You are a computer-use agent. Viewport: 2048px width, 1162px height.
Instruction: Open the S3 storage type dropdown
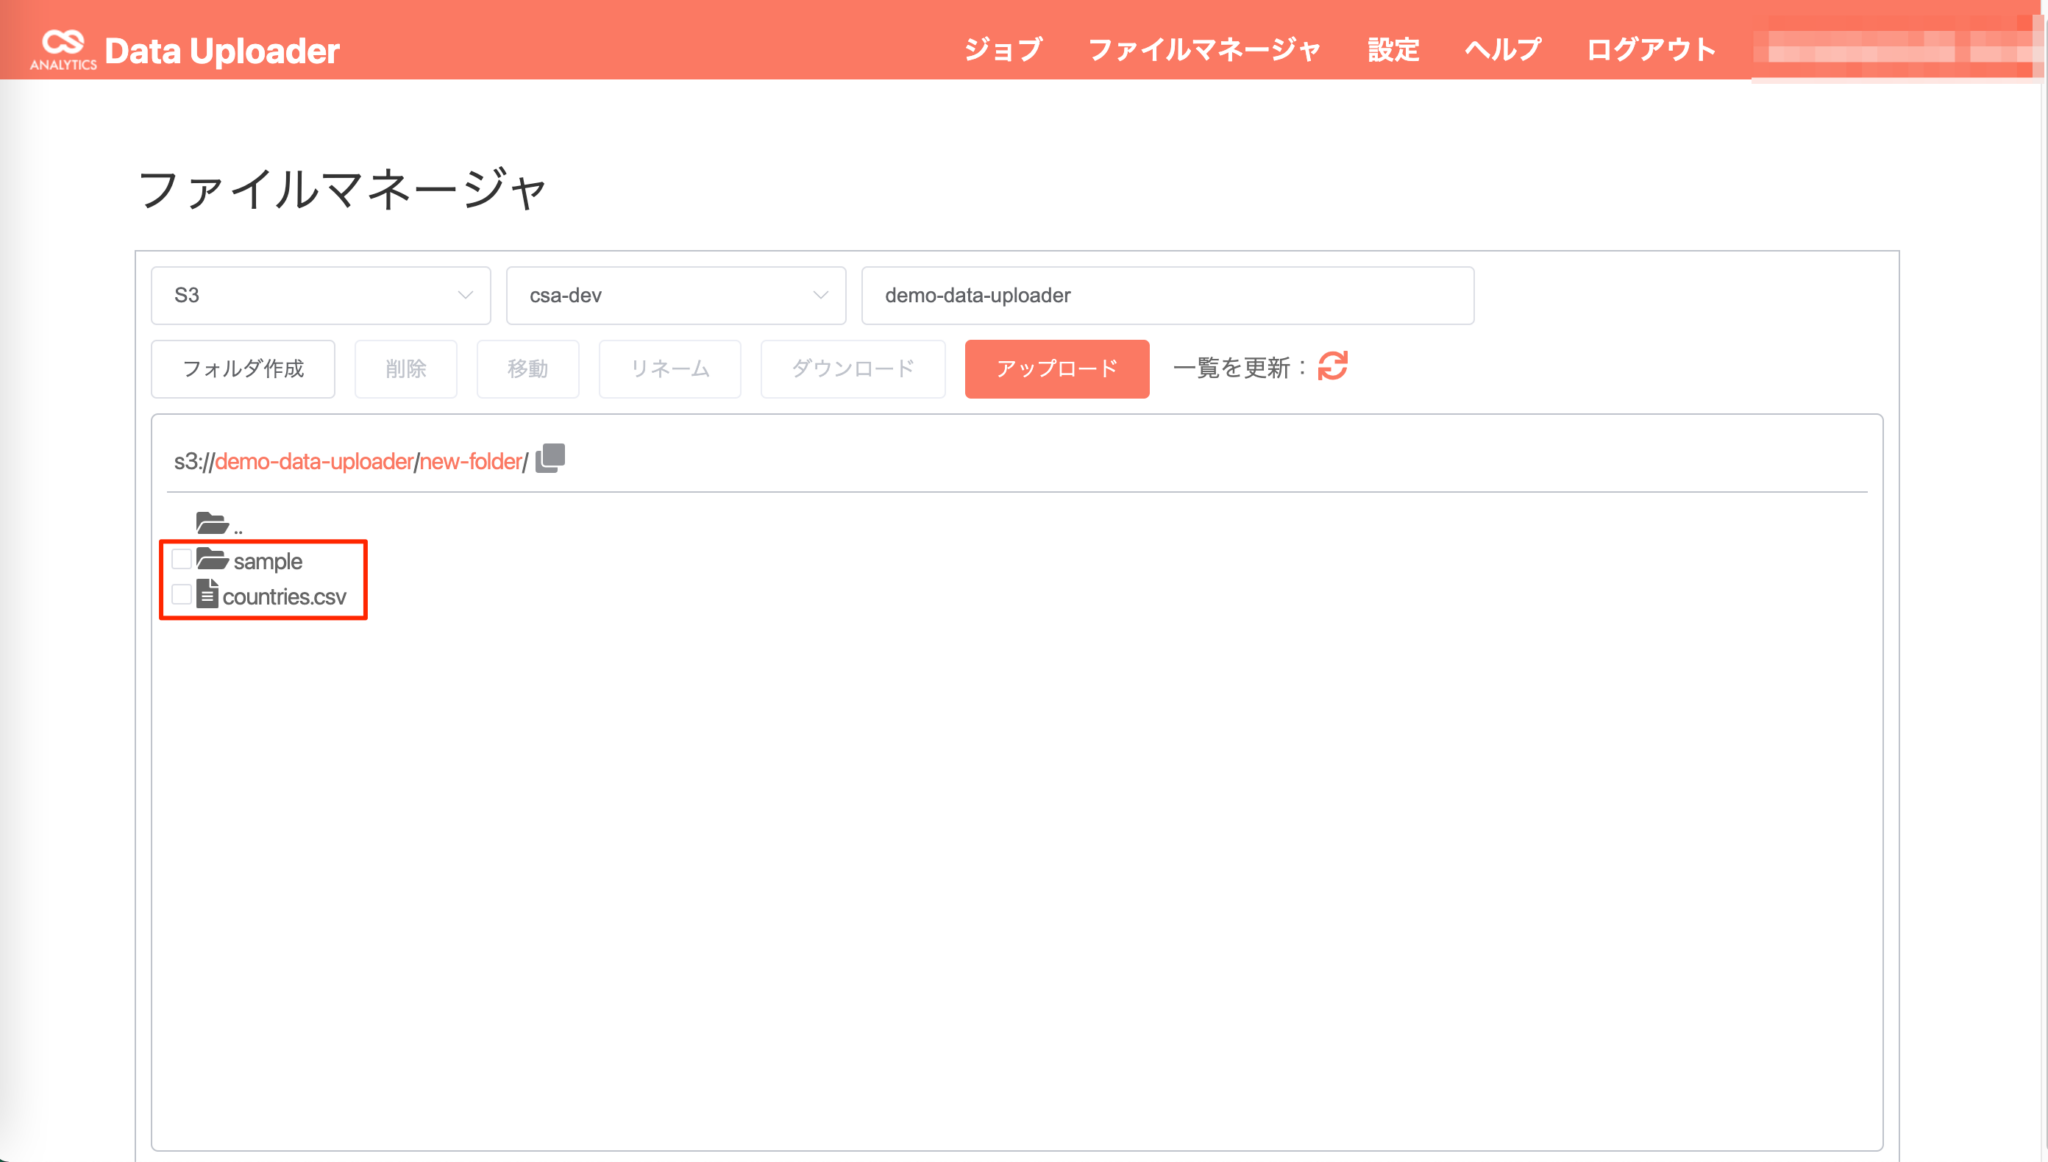coord(320,295)
